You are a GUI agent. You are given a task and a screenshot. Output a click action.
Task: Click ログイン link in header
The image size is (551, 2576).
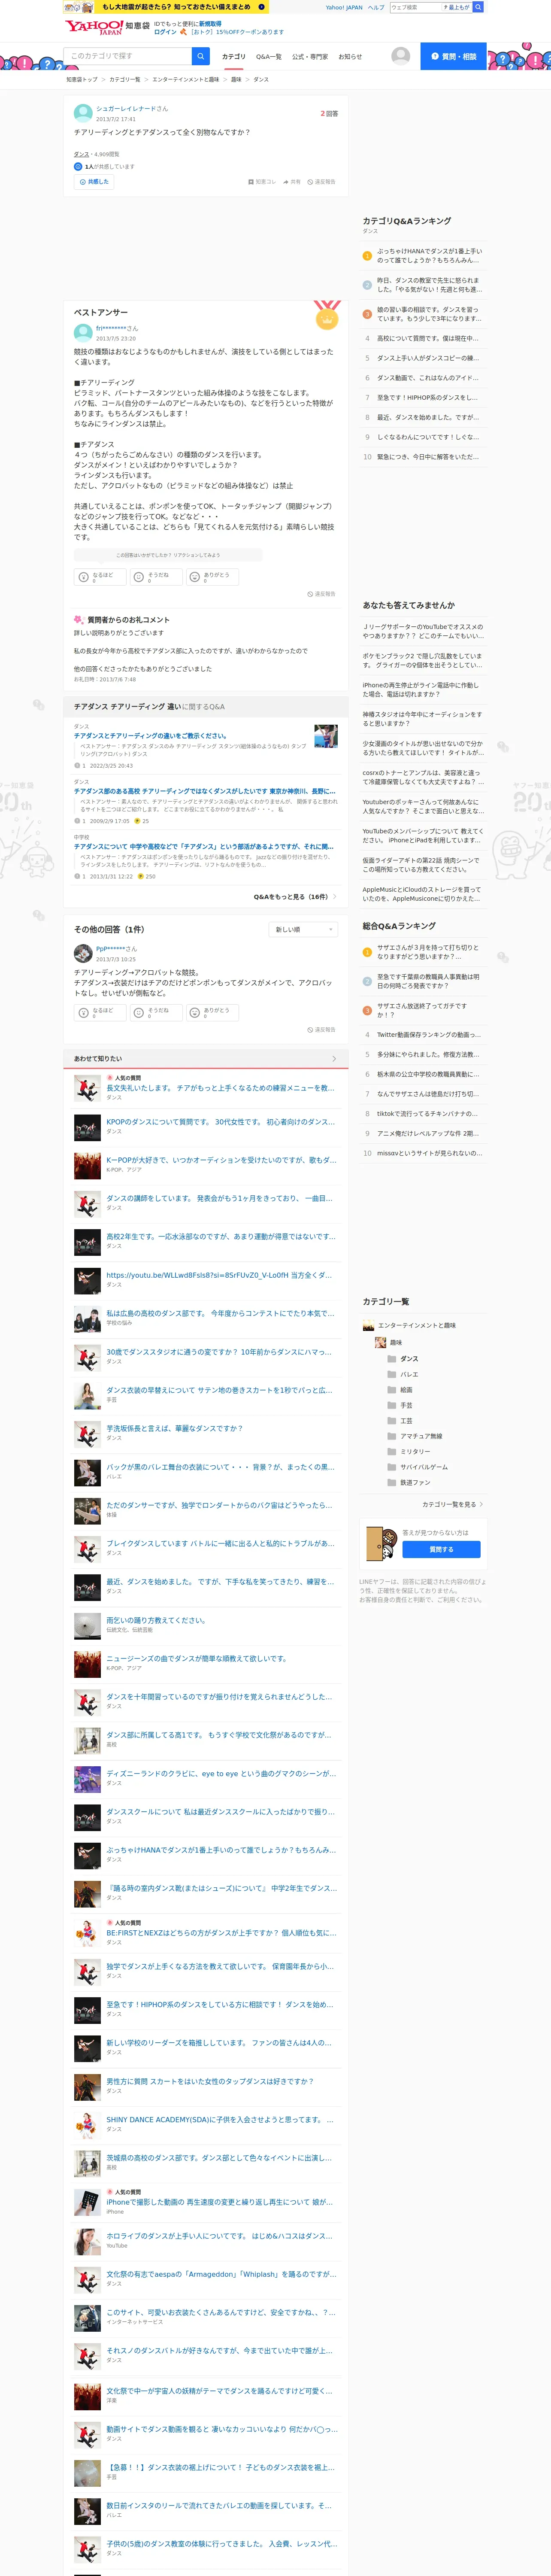click(x=165, y=32)
